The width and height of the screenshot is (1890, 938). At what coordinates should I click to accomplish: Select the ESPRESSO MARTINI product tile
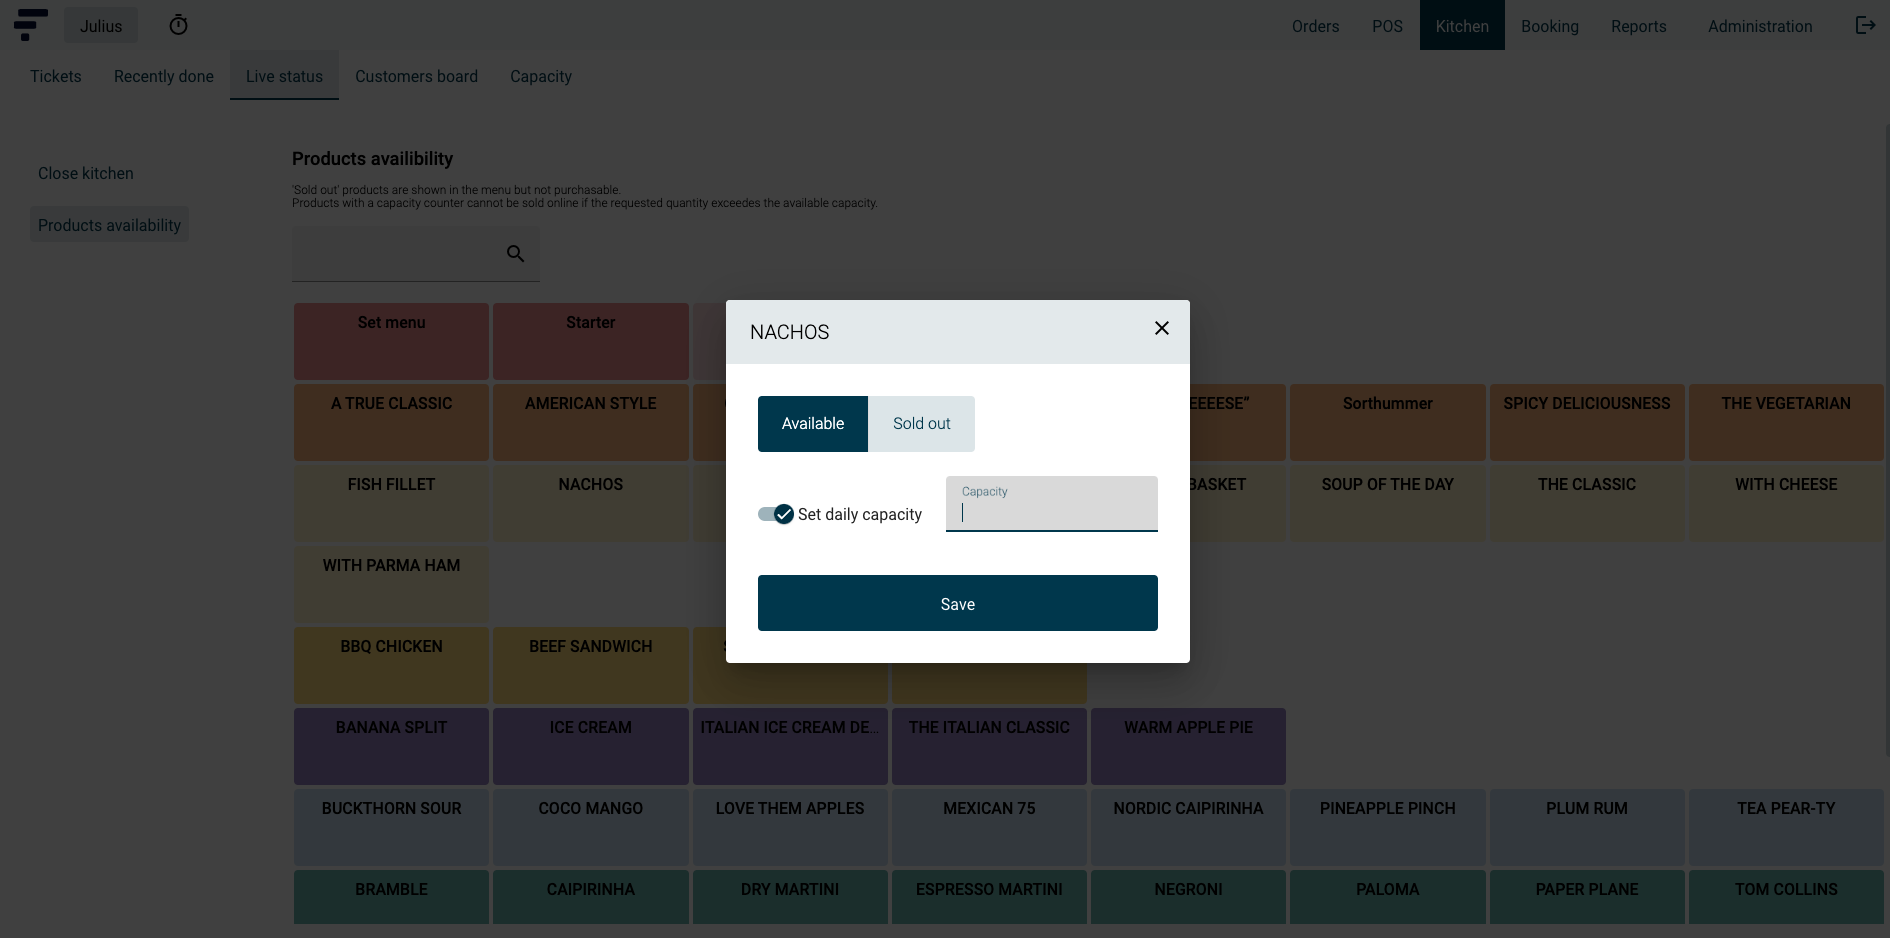click(x=988, y=896)
